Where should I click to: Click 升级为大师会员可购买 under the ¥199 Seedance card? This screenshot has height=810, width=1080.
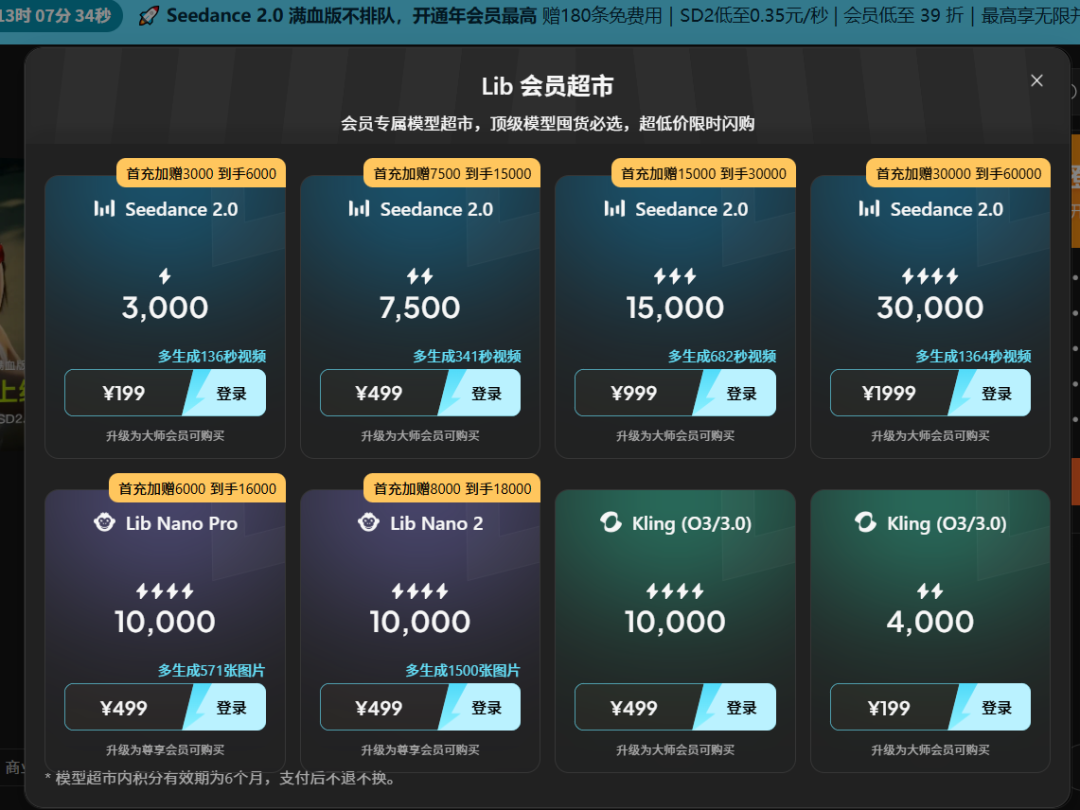pyautogui.click(x=165, y=435)
